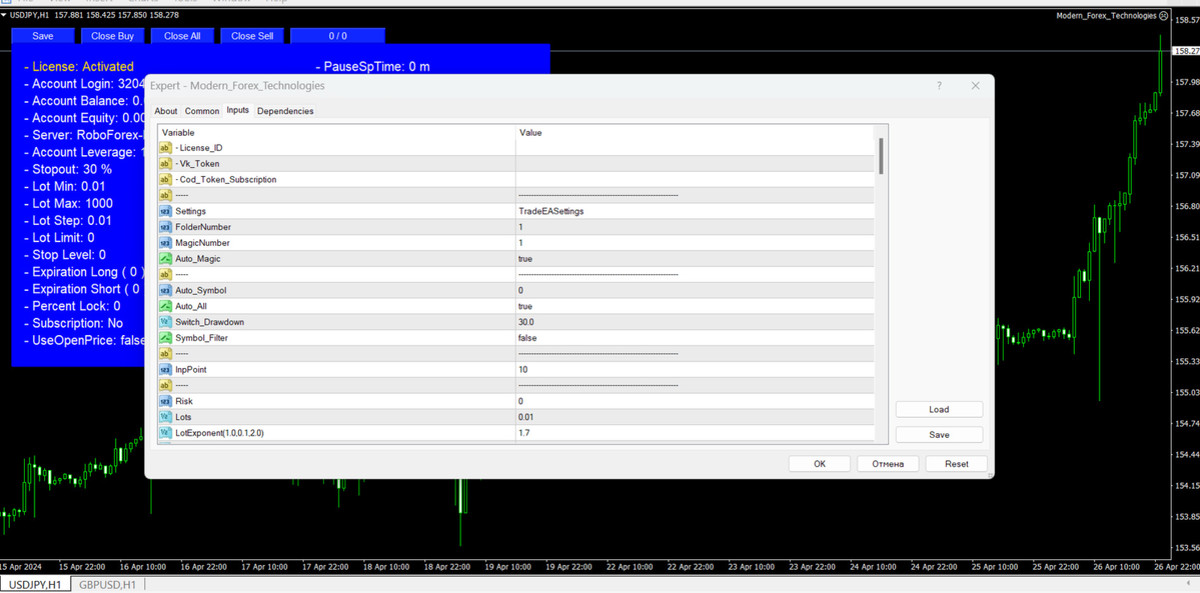
Task: Click the Switch_Drawdown double type icon
Action: coord(166,322)
